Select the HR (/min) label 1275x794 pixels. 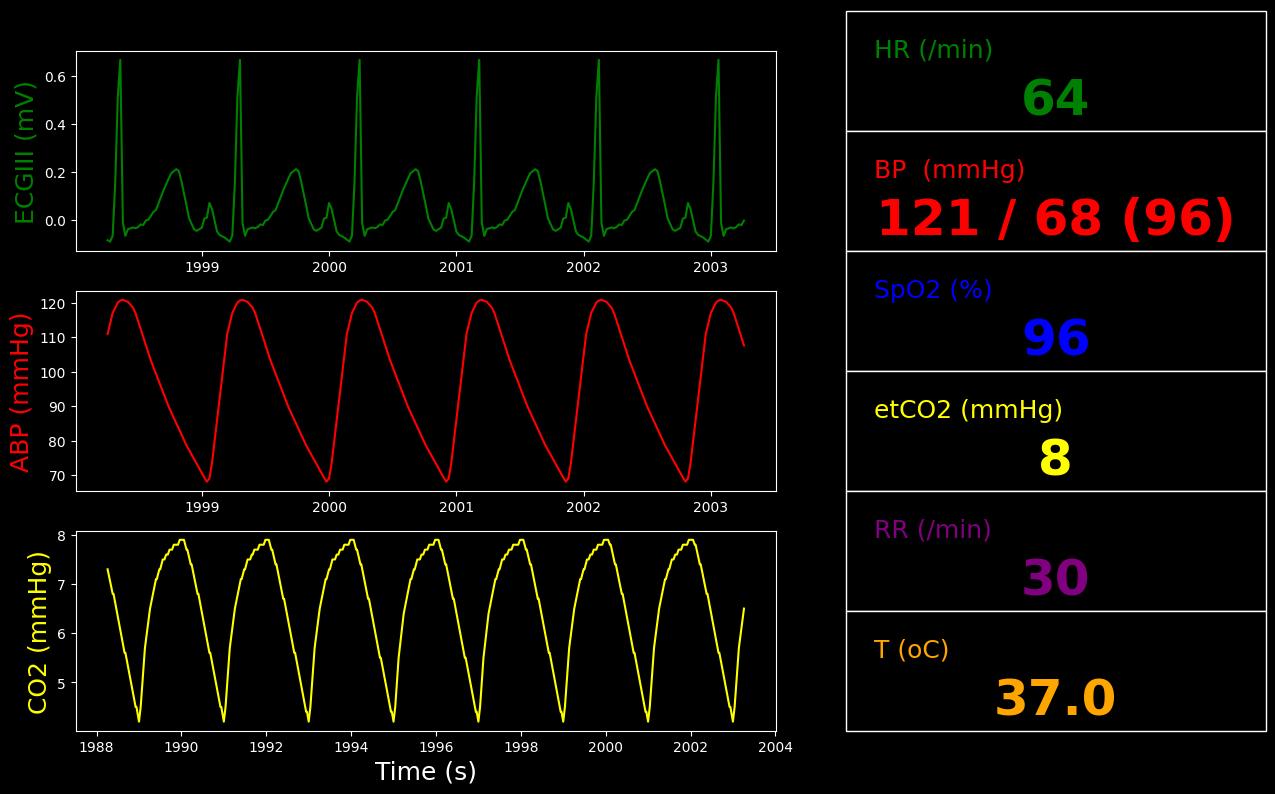933,50
